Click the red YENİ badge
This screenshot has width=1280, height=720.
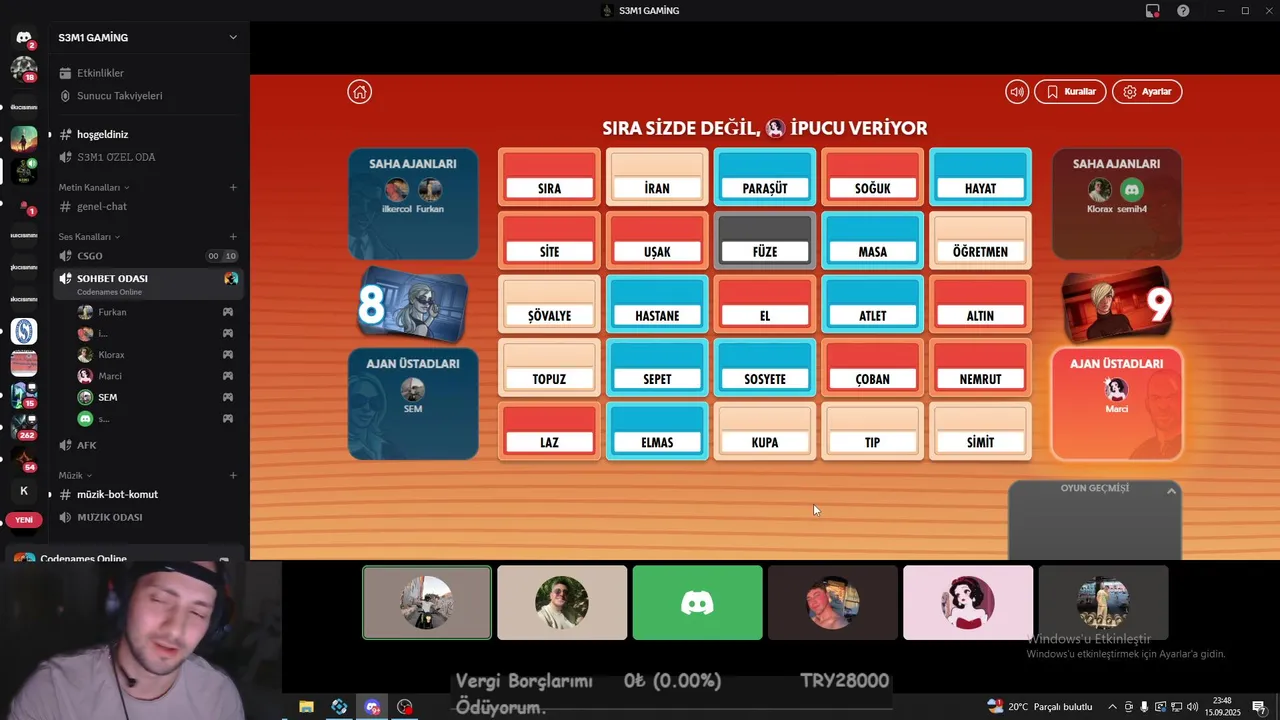click(24, 520)
